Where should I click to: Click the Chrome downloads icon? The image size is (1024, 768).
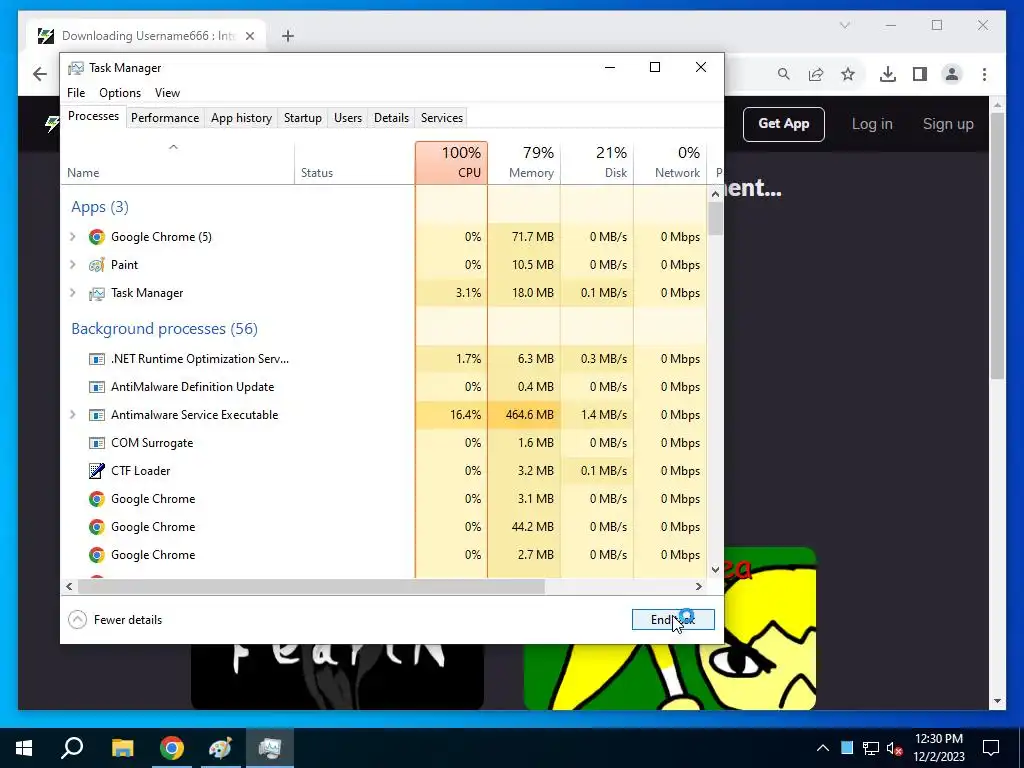(888, 74)
